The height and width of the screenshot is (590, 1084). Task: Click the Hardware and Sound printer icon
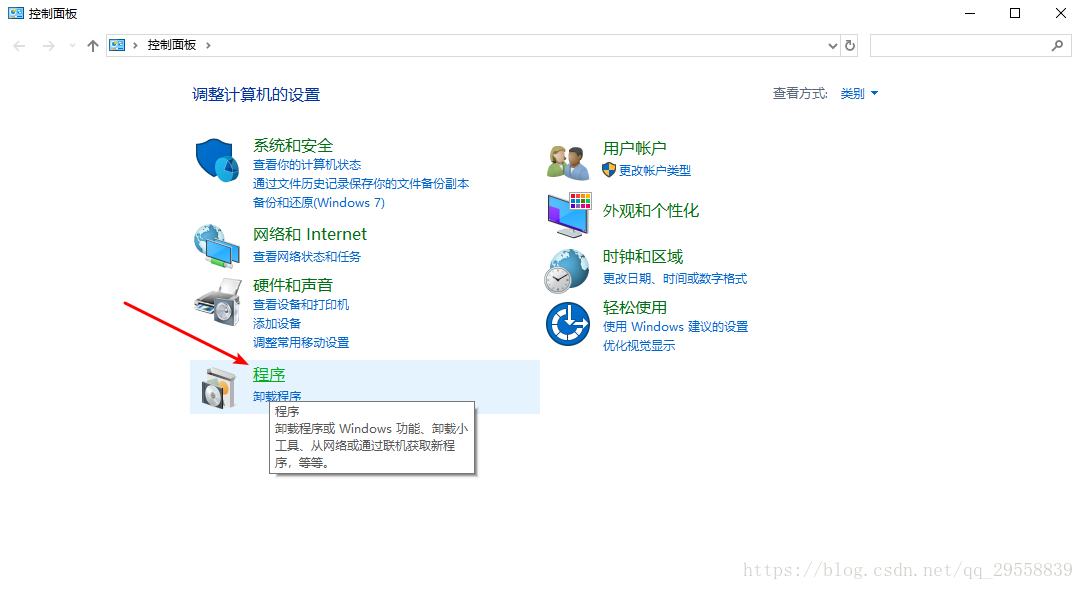[218, 302]
